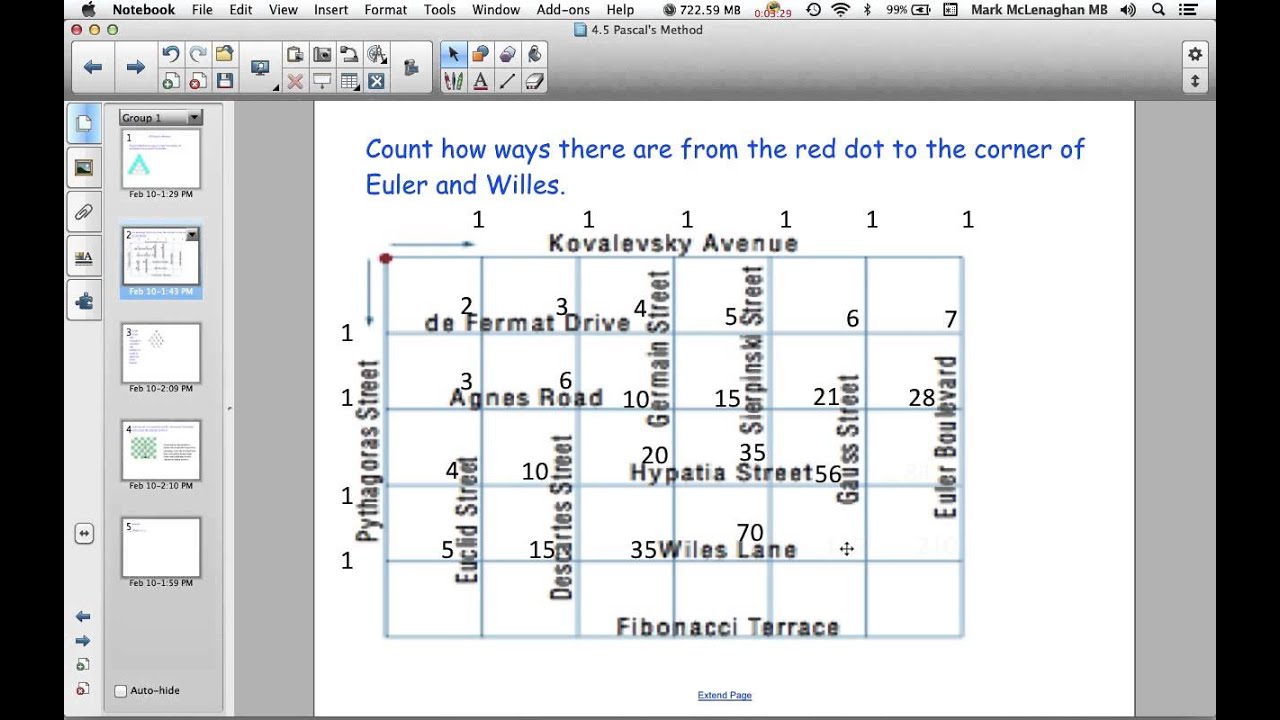Insert a table with the table icon
The height and width of the screenshot is (720, 1280).
point(349,81)
